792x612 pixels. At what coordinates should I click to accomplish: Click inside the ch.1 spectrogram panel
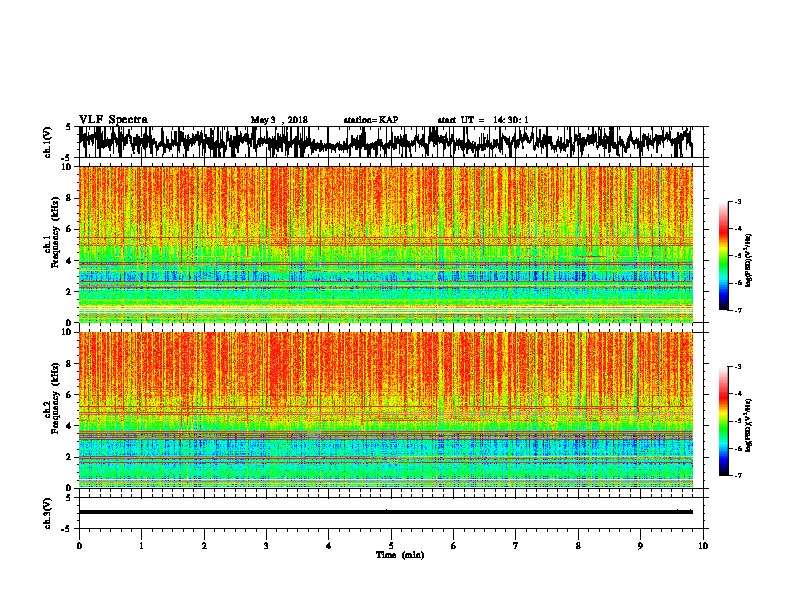385,244
